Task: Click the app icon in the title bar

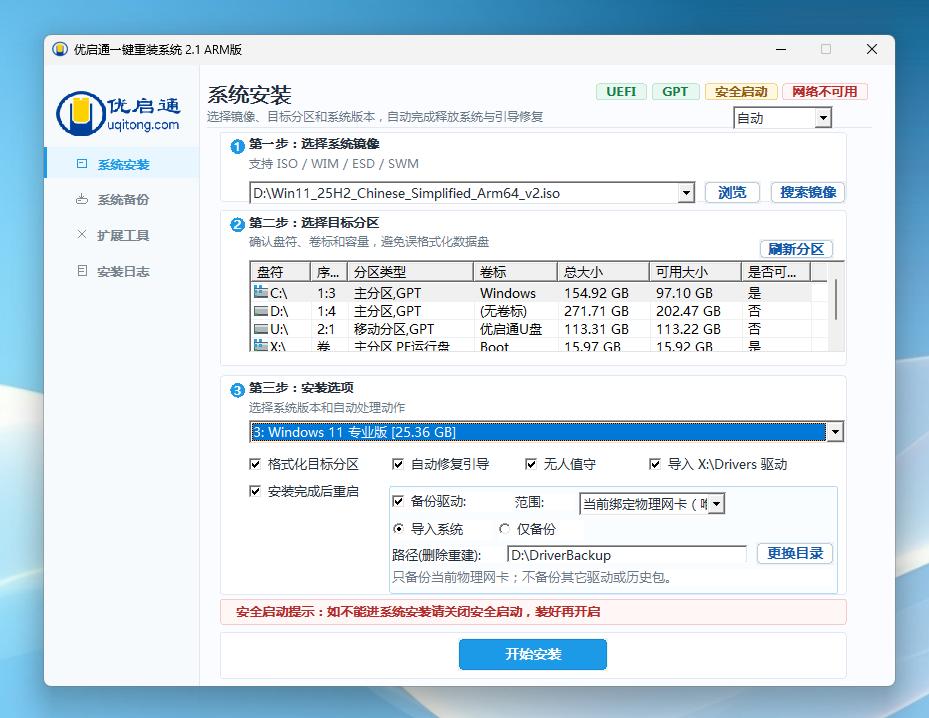Action: 60,49
